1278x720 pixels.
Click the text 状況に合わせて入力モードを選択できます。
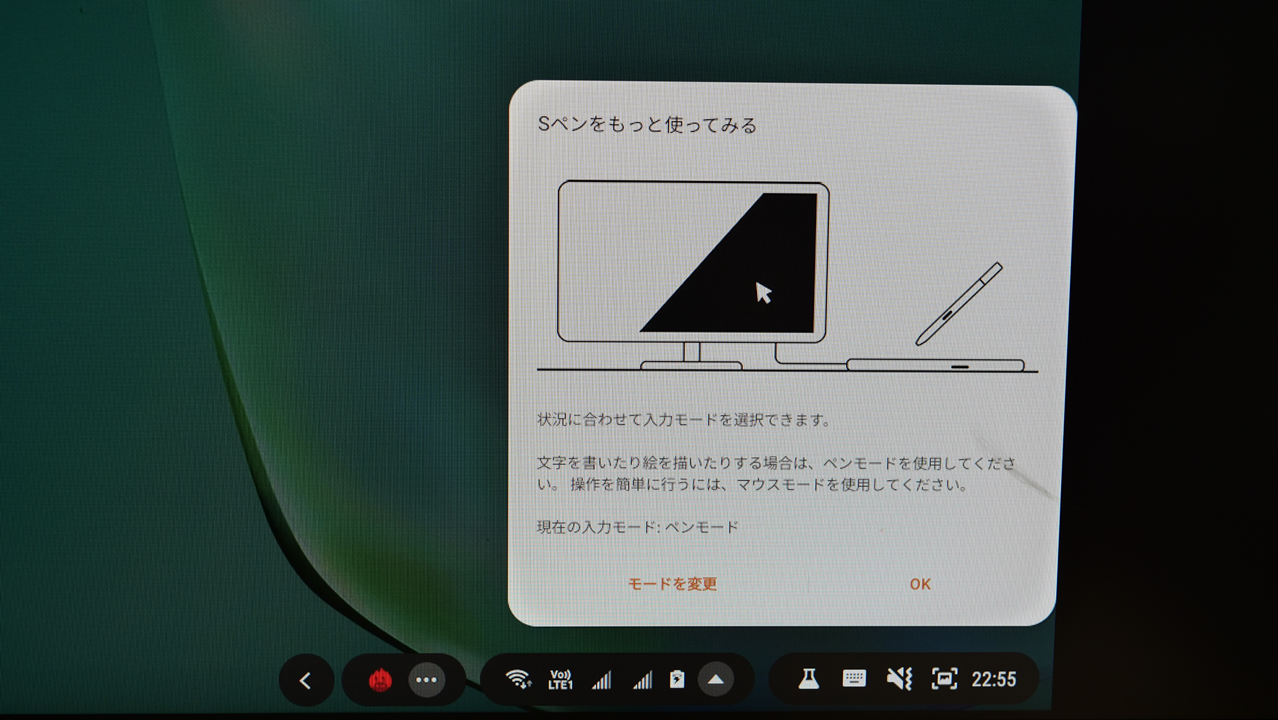point(684,420)
